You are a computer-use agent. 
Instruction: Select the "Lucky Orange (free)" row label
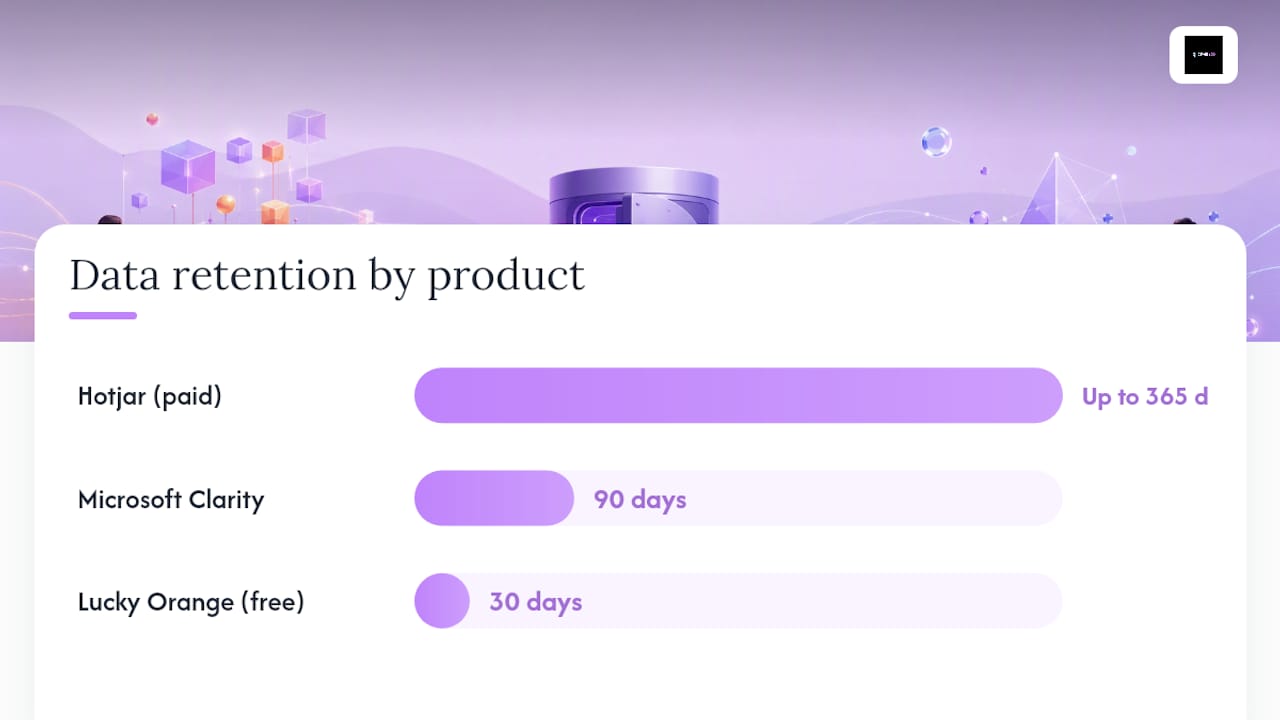pos(191,602)
